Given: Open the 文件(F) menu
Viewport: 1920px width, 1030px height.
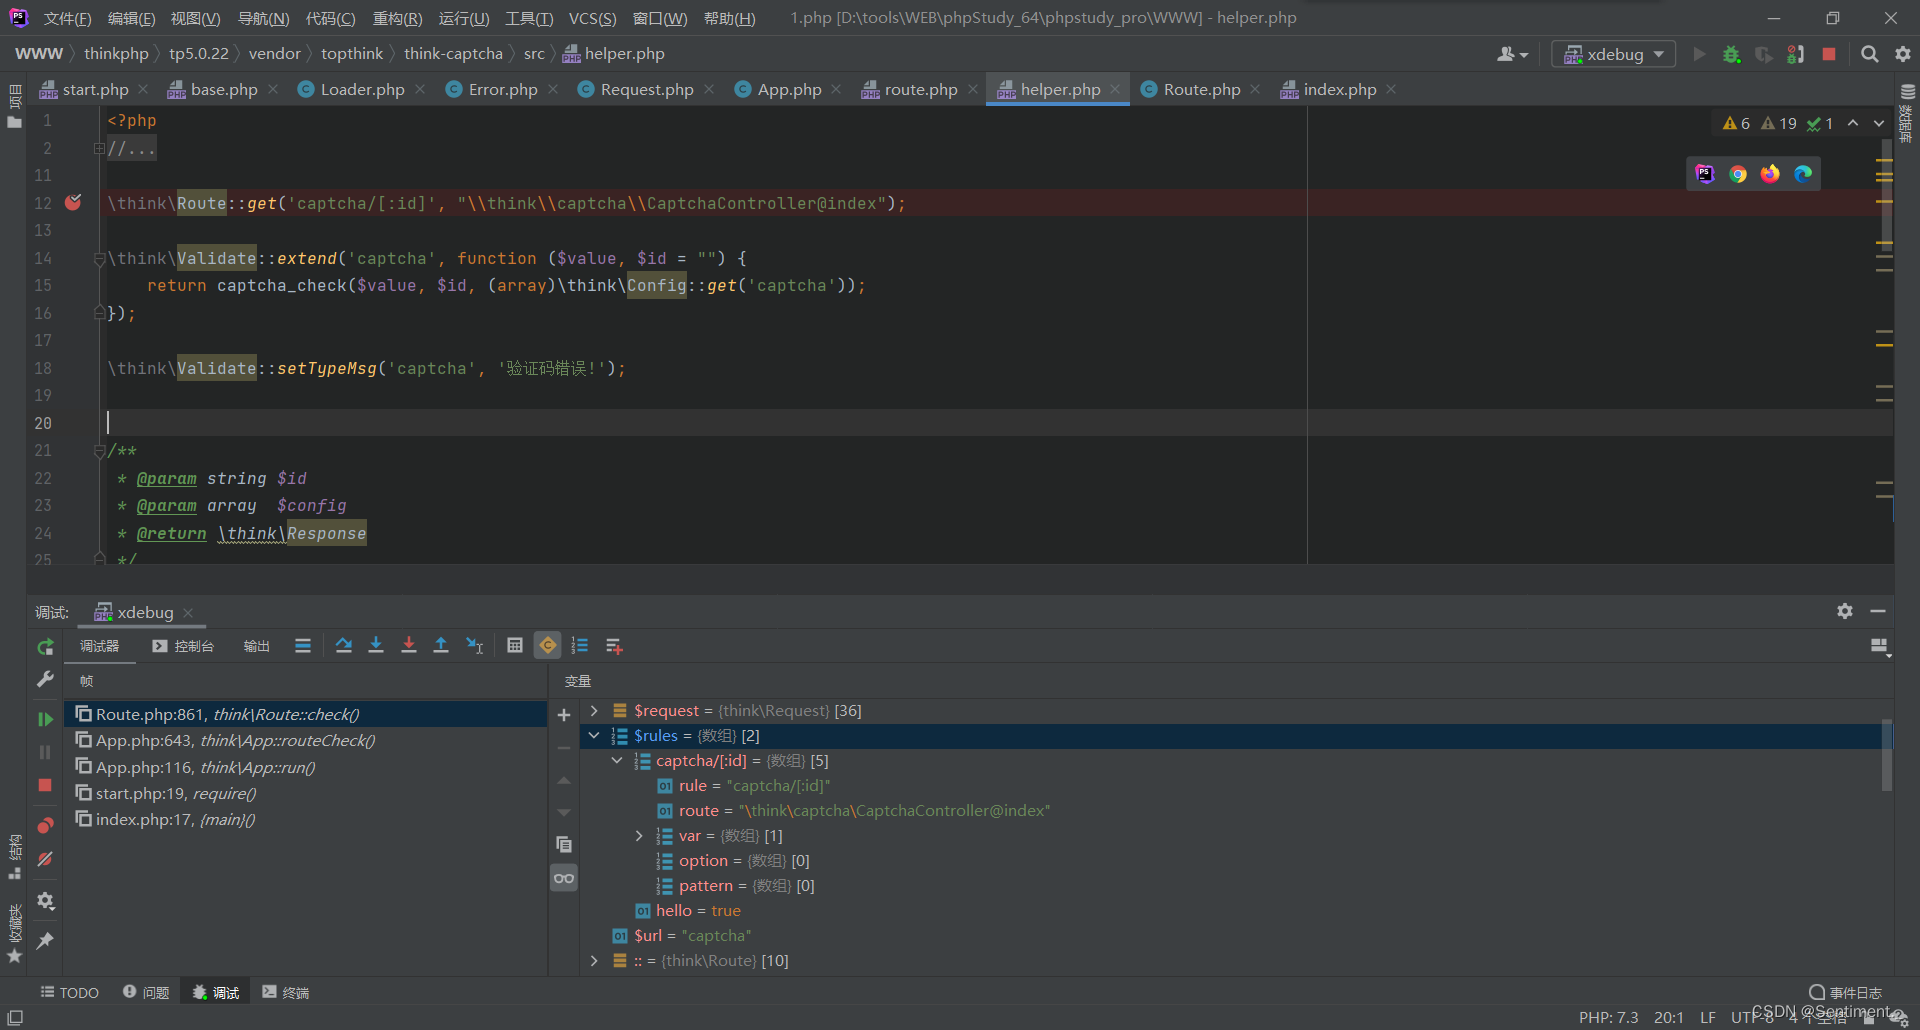Looking at the screenshot, I should click(x=67, y=18).
